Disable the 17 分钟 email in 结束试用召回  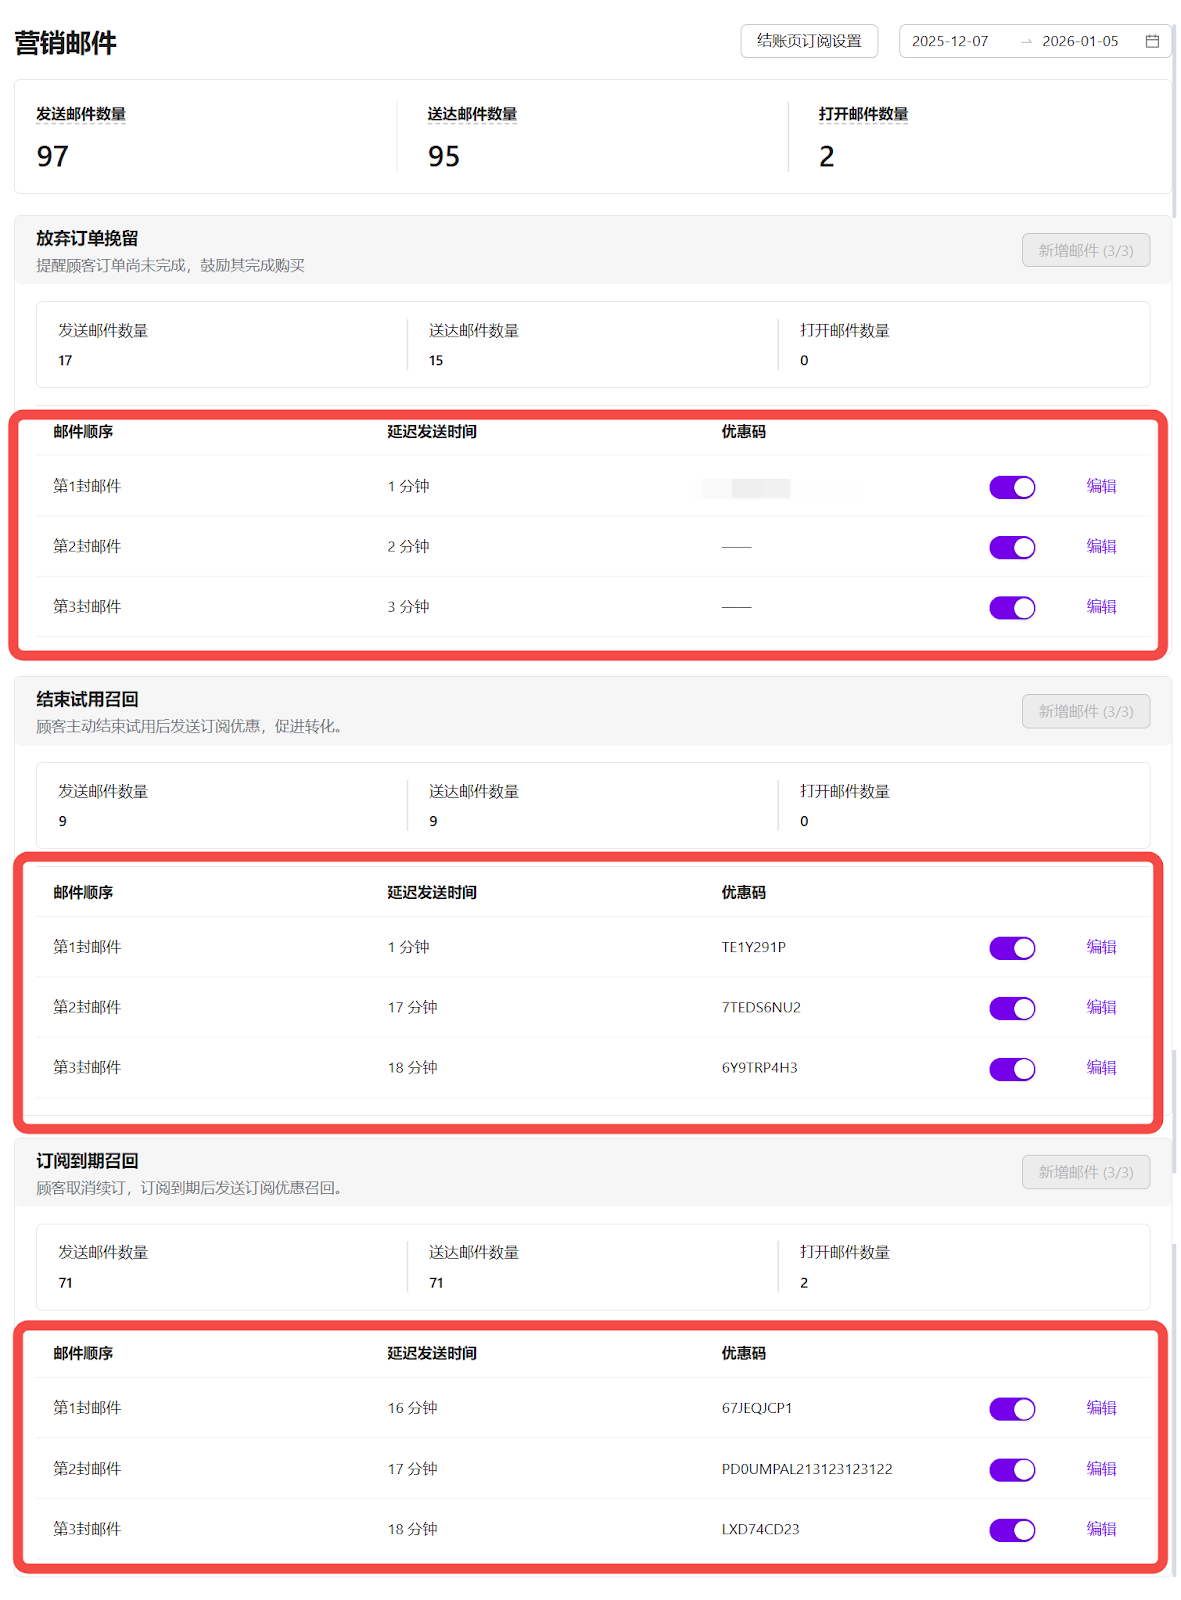(x=1011, y=1008)
